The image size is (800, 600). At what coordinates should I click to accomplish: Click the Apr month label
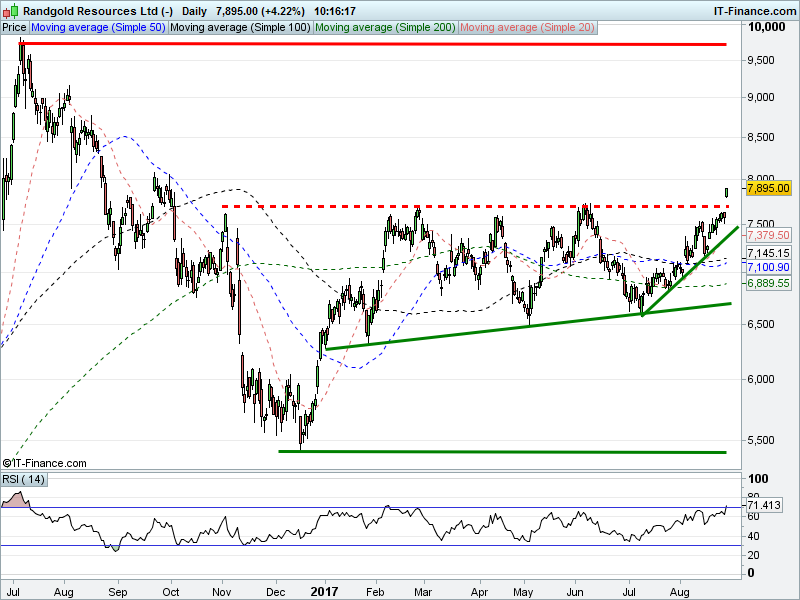point(480,592)
